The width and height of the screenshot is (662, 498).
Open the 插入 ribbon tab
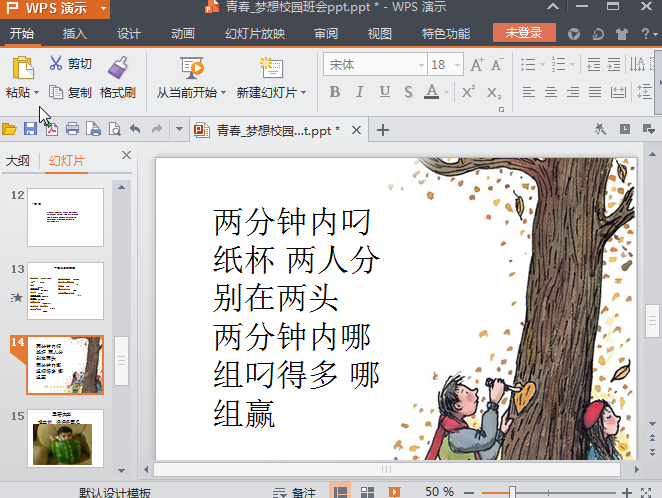point(75,33)
